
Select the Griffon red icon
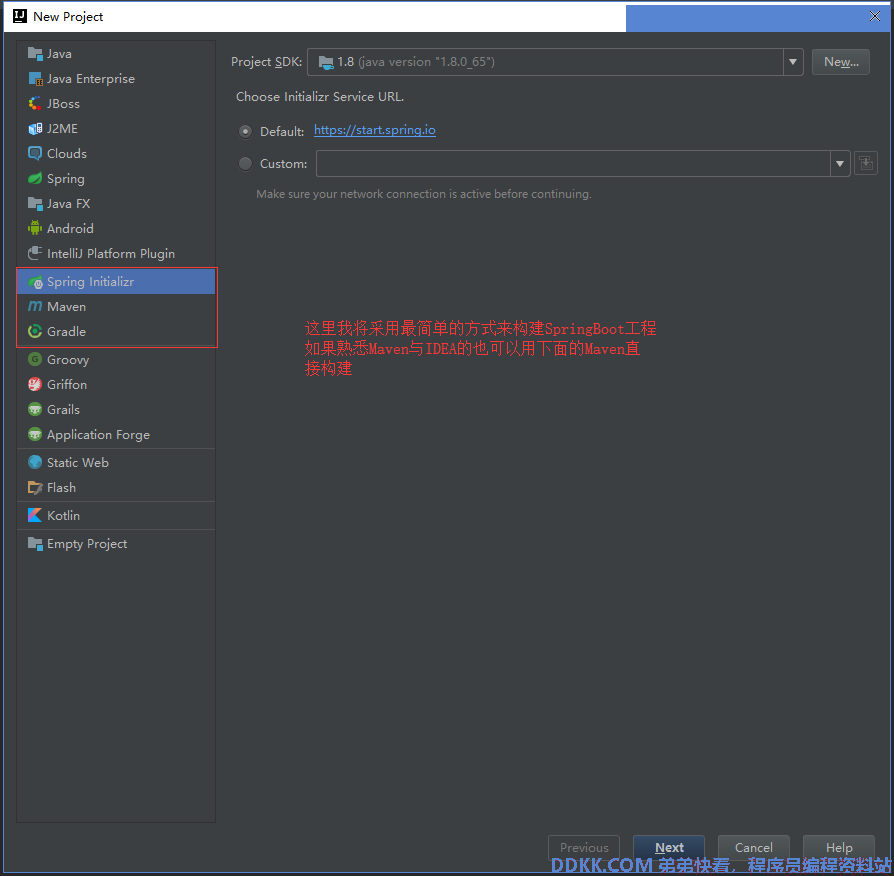35,384
